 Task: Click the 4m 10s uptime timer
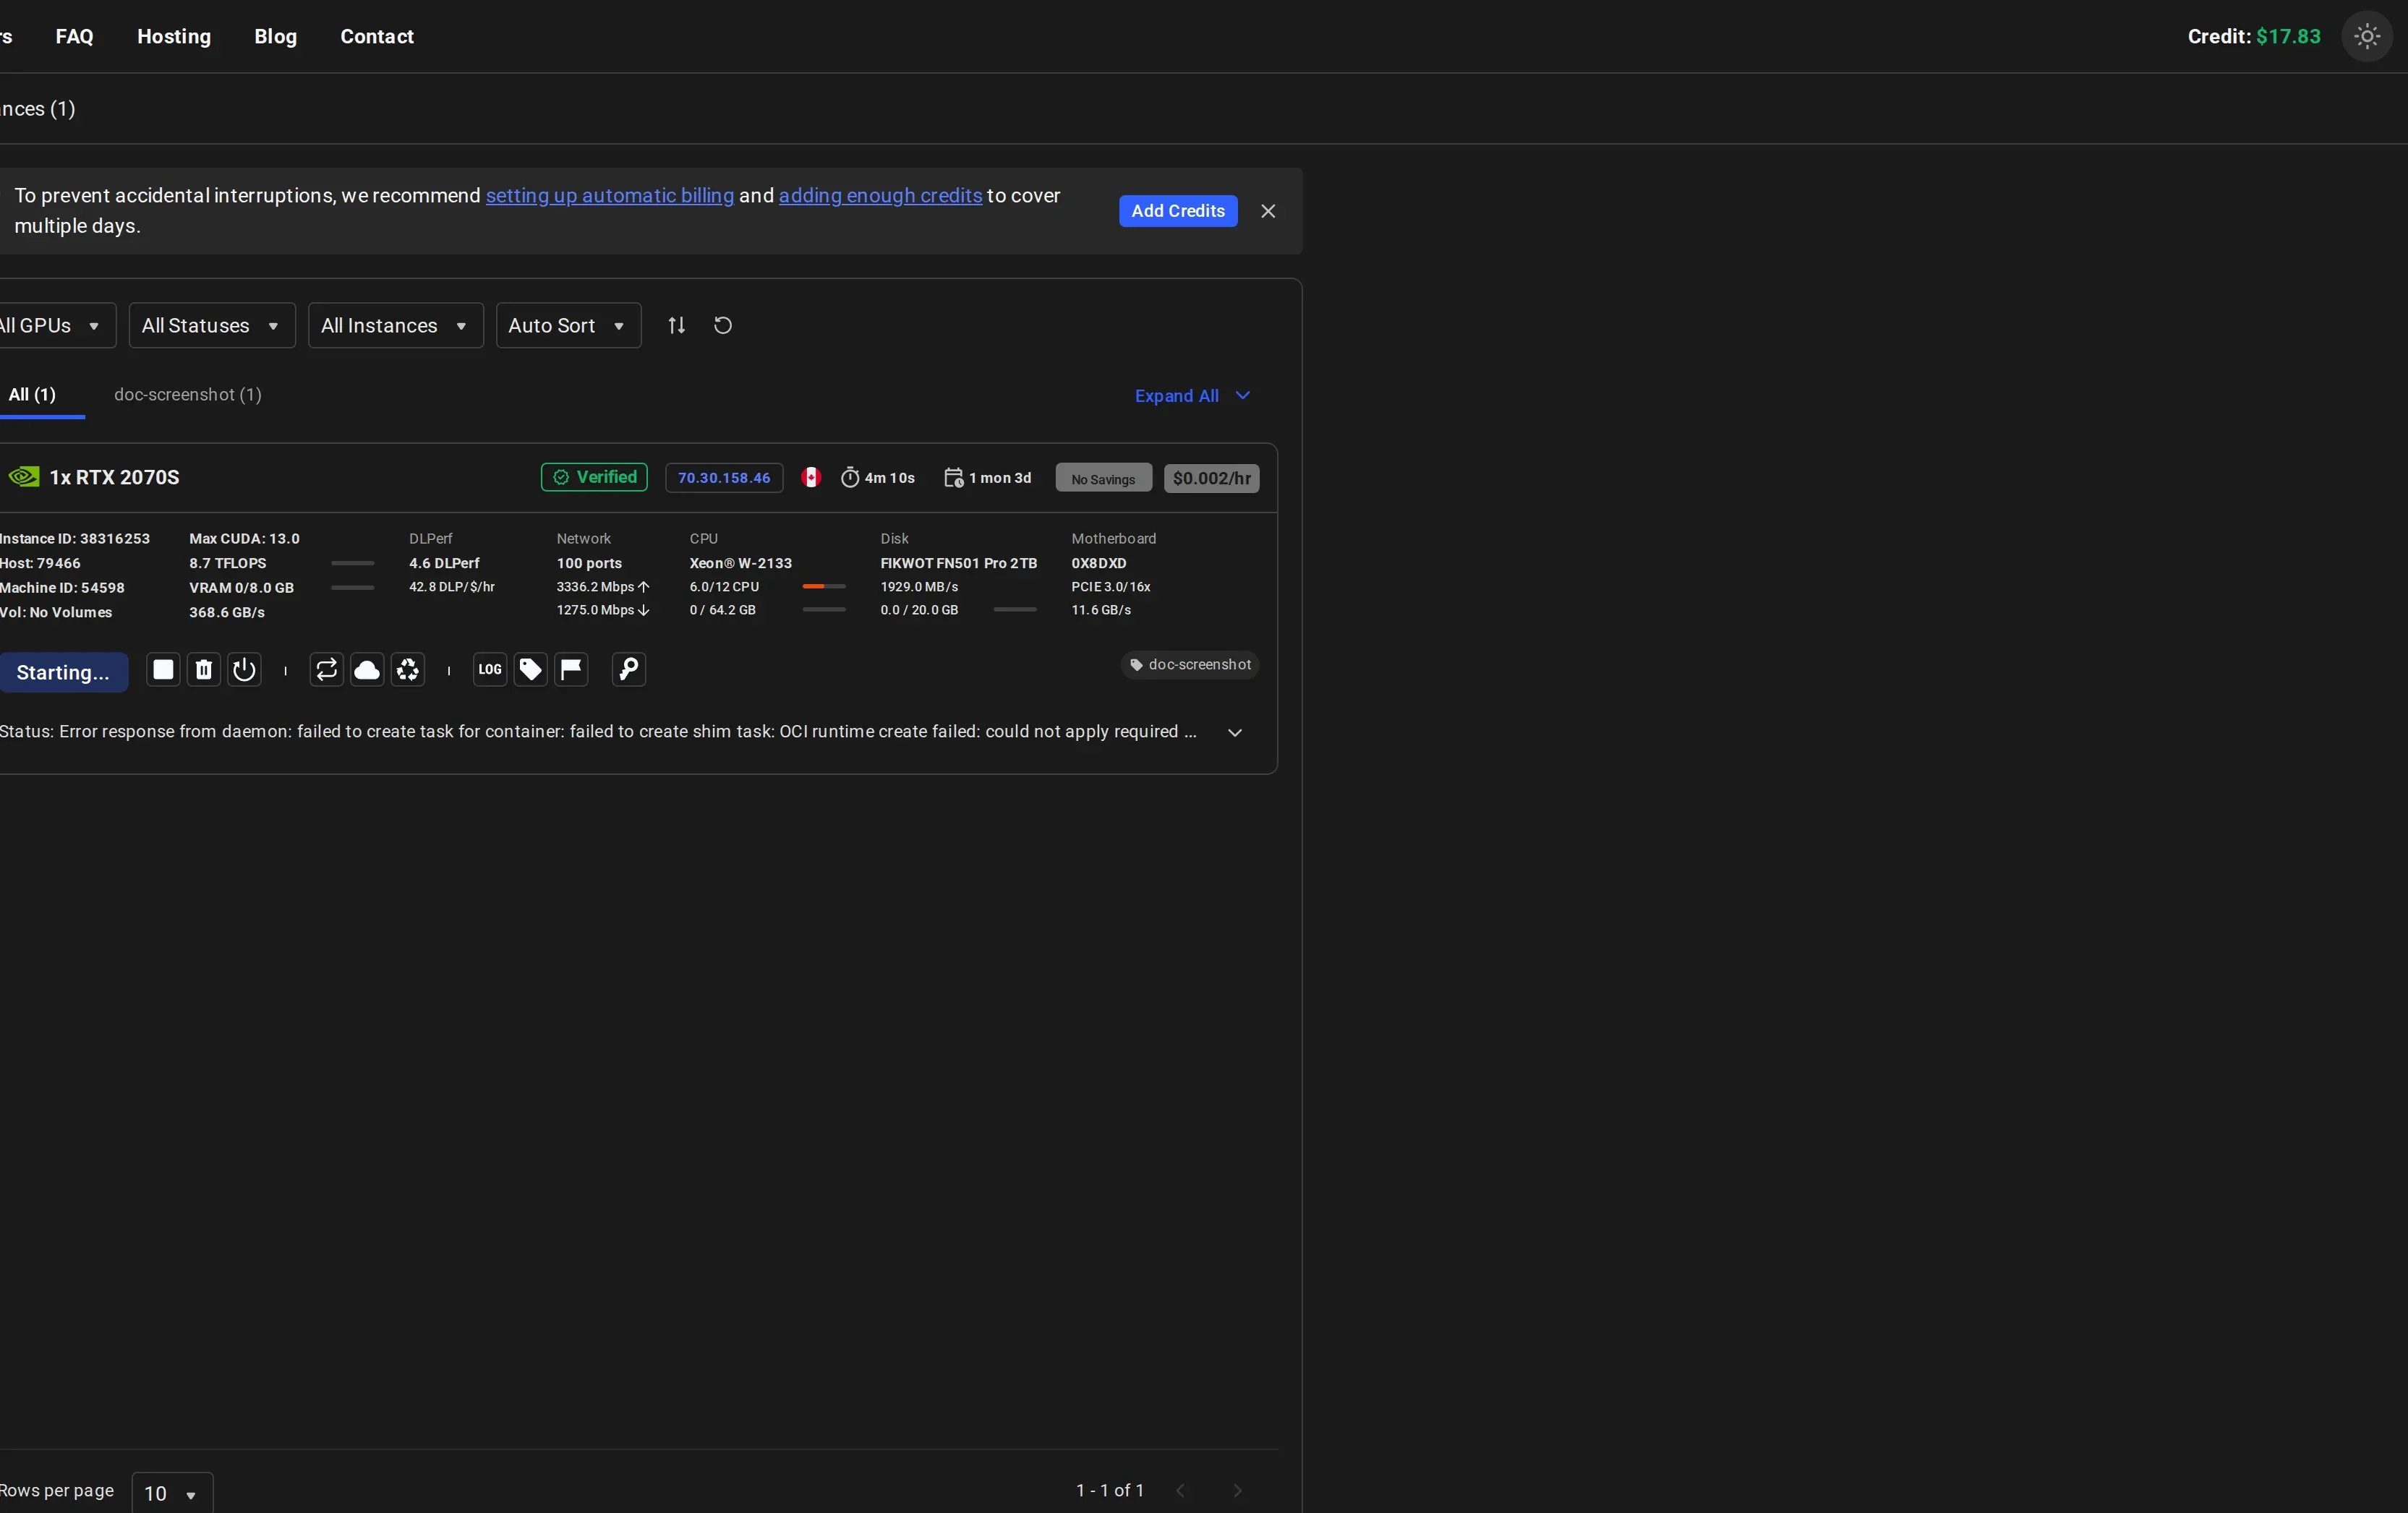[878, 478]
